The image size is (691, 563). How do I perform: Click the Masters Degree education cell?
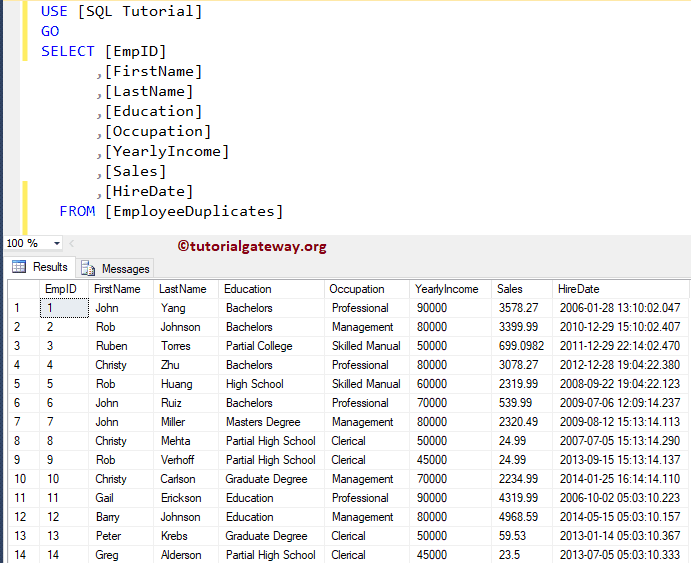[x=263, y=422]
